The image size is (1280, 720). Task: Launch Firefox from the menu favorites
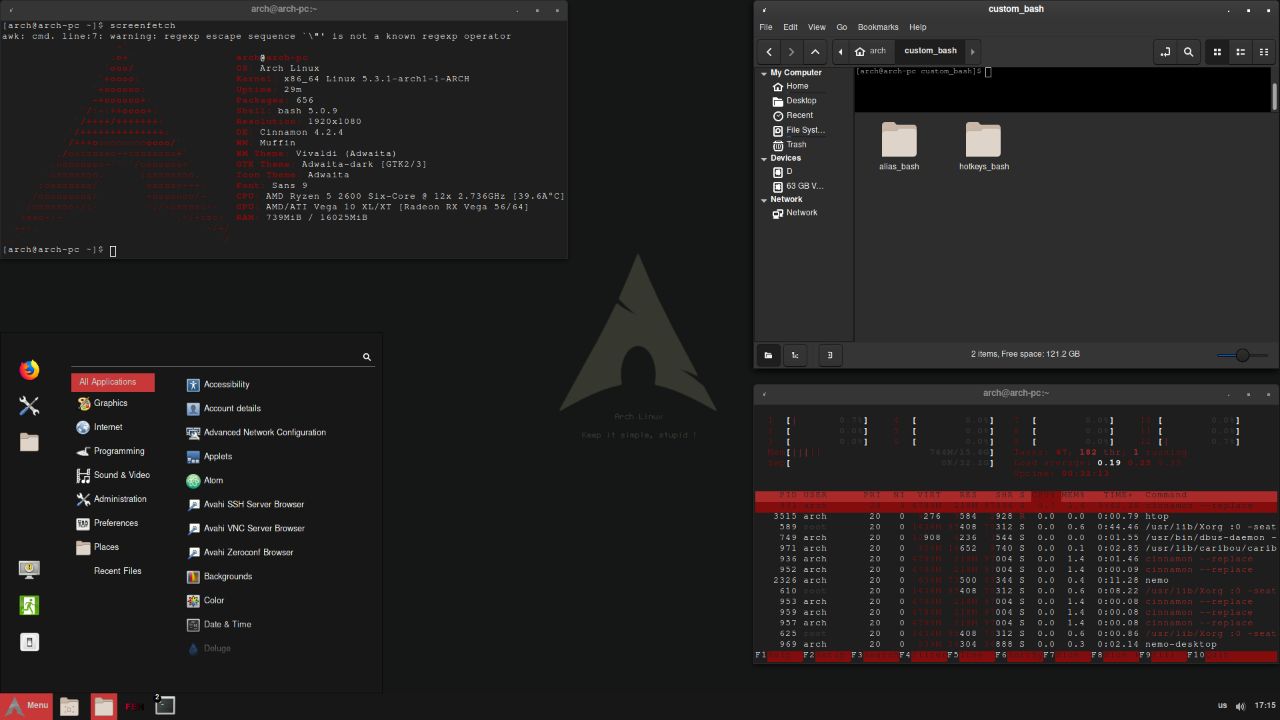point(29,370)
